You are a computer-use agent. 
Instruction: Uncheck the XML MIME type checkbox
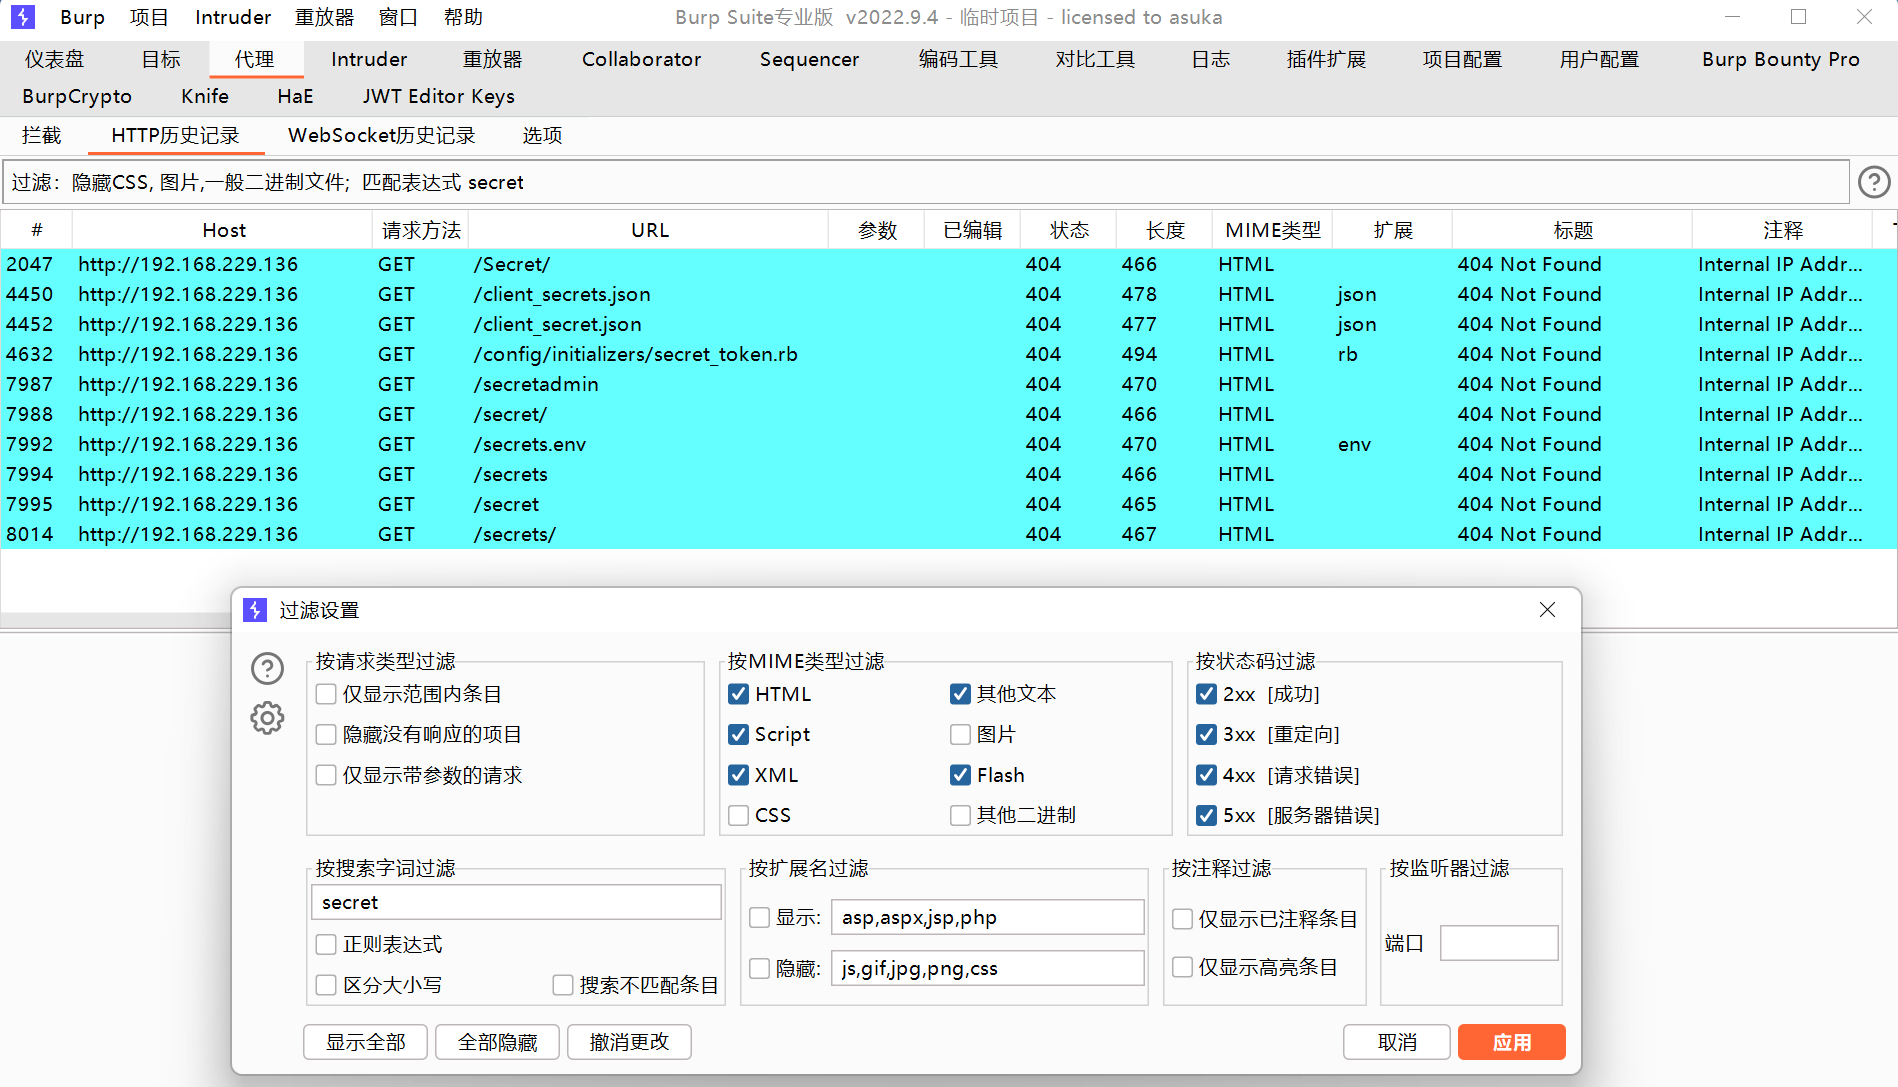click(739, 775)
